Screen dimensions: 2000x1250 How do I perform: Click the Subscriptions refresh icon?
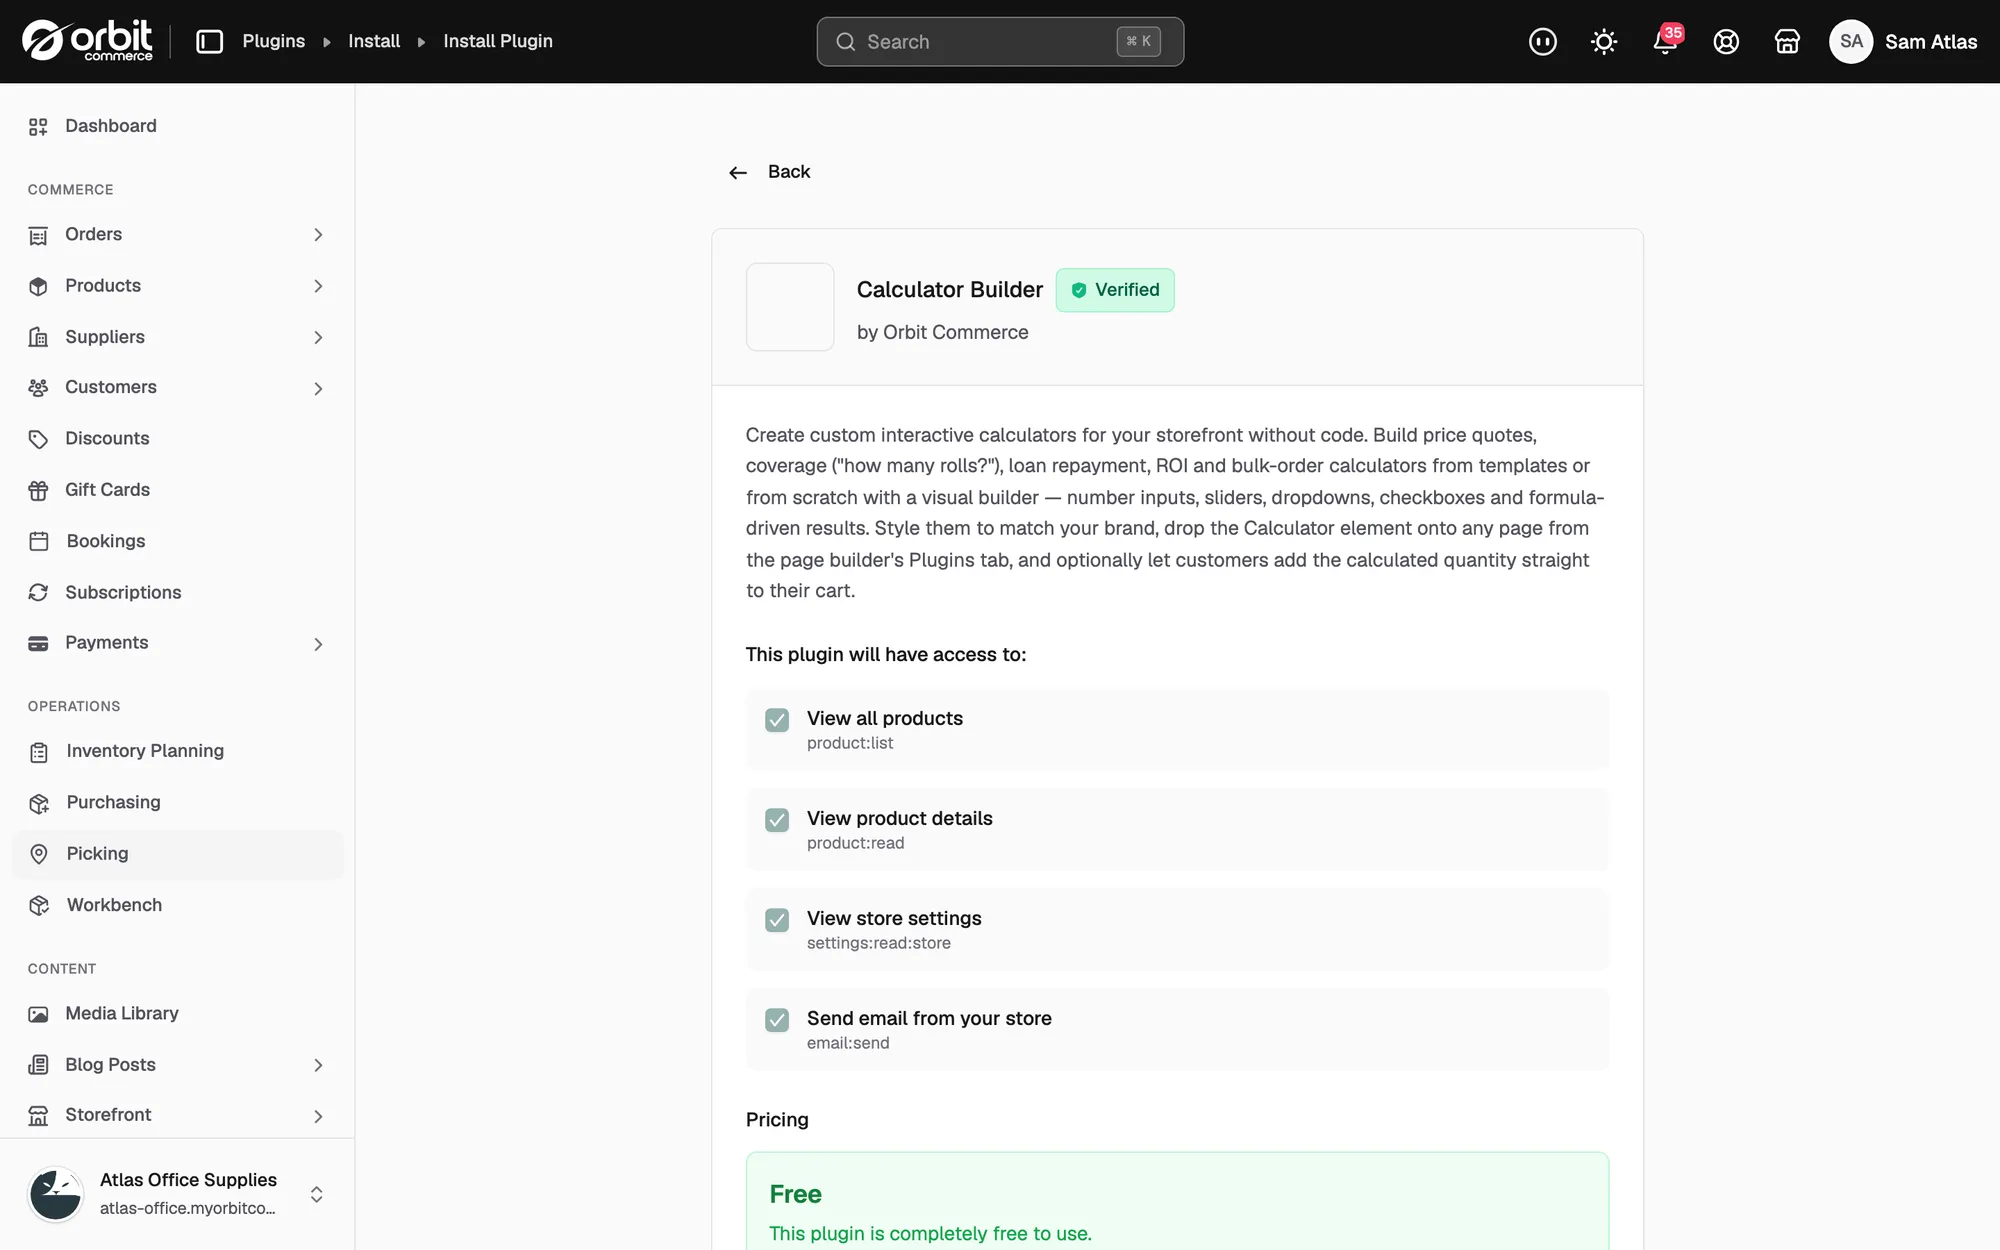click(38, 592)
